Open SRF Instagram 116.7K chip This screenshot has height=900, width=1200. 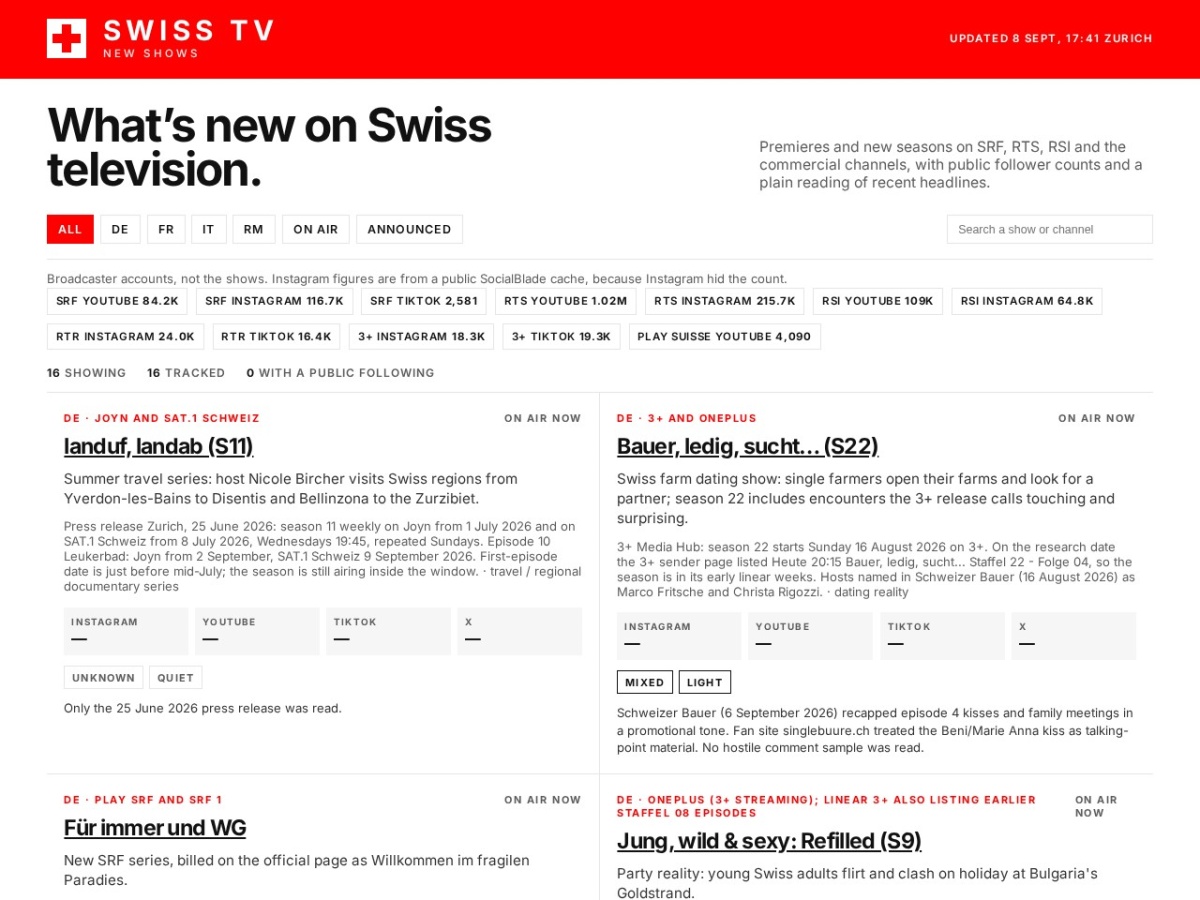274,301
